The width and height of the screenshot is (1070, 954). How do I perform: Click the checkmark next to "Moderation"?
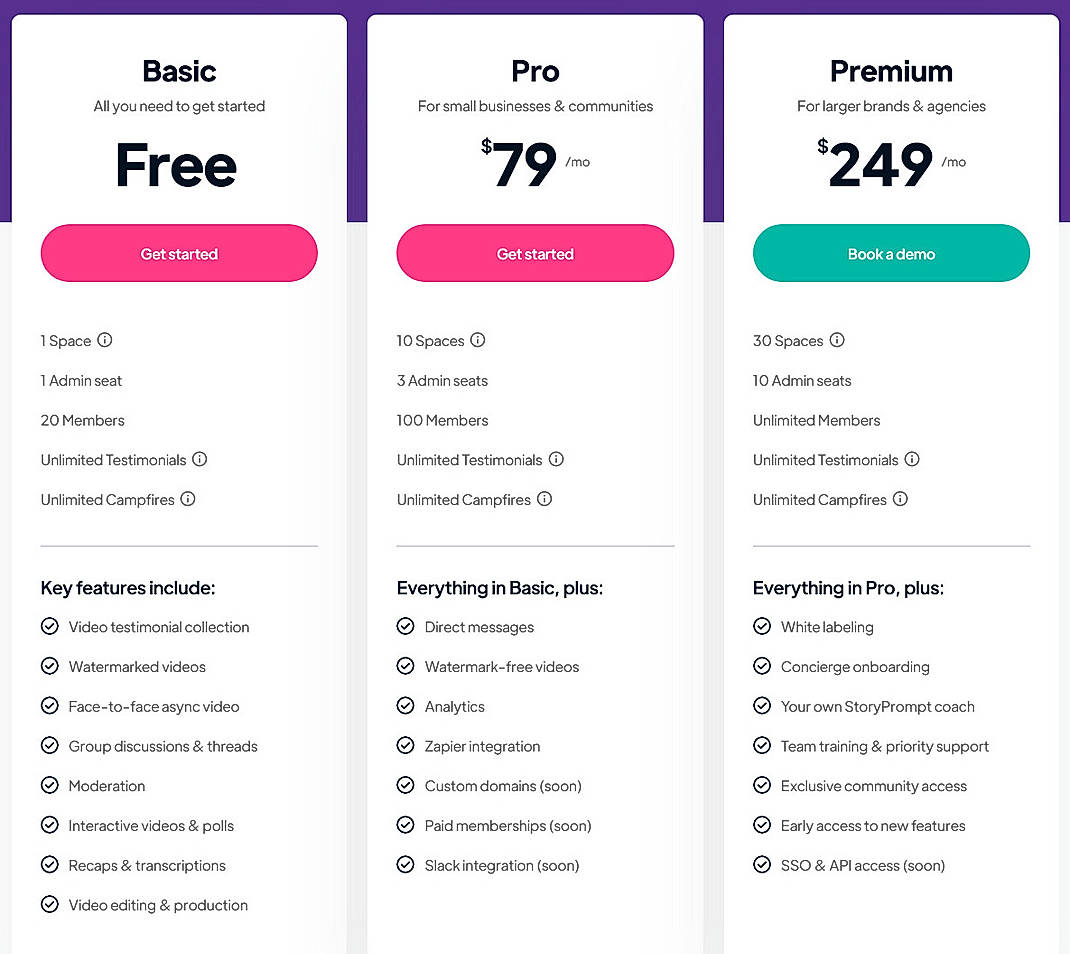coord(49,786)
